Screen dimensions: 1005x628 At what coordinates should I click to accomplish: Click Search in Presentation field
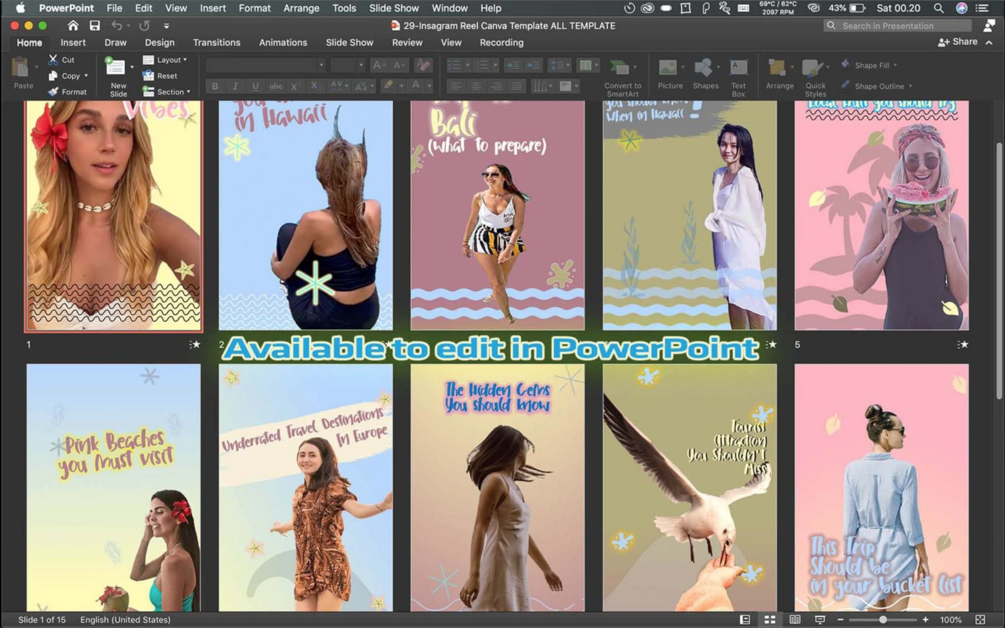tap(898, 26)
